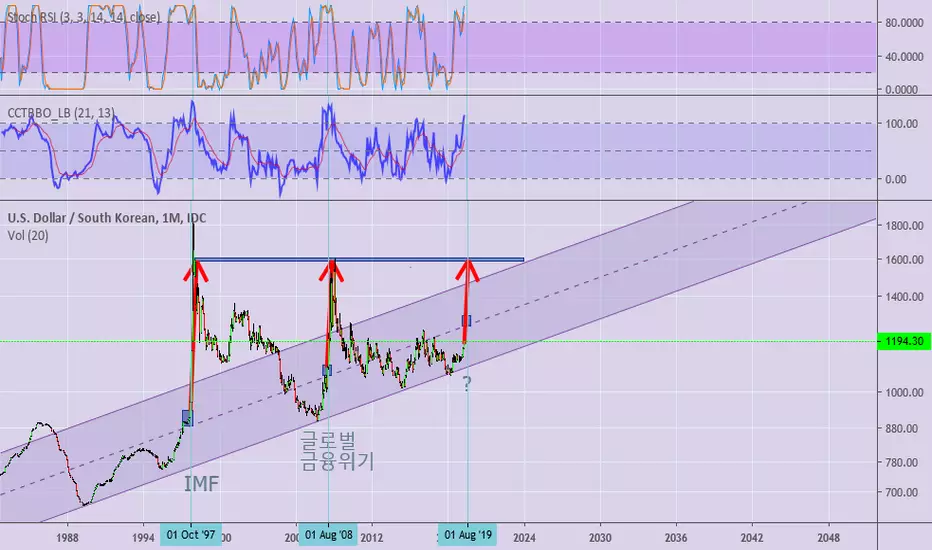Select the question mark annotation near 2019
Screen dimensions: 932x550
point(467,384)
